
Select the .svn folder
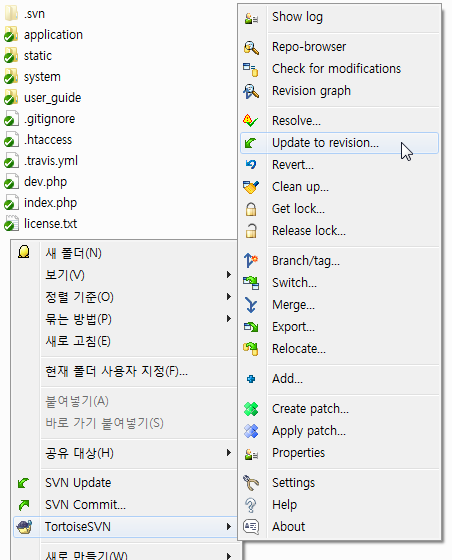tap(25, 14)
